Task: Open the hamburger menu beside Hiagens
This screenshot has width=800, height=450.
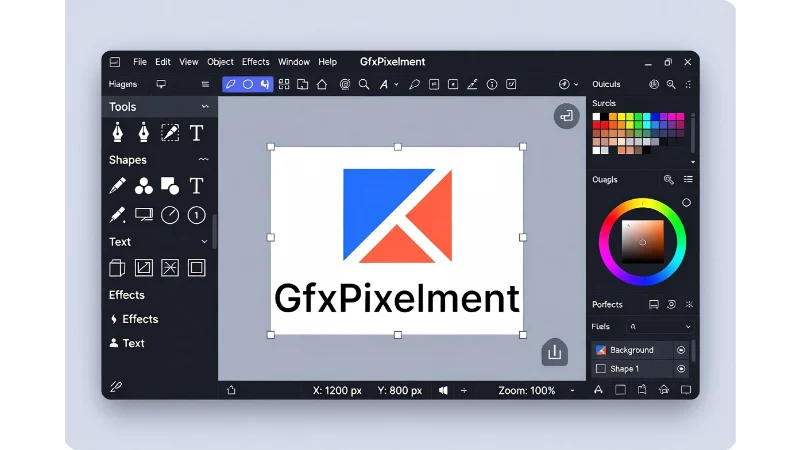Action: [205, 85]
